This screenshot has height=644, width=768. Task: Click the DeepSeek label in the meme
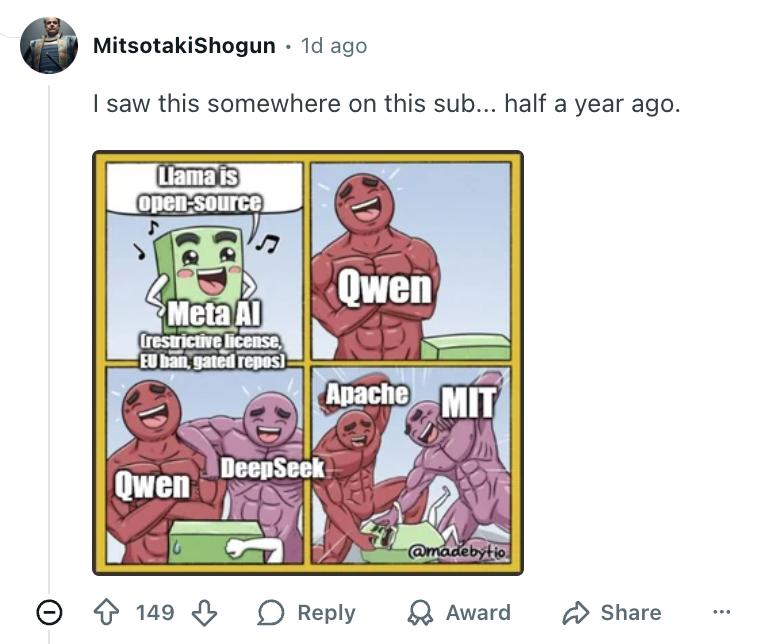coord(271,467)
